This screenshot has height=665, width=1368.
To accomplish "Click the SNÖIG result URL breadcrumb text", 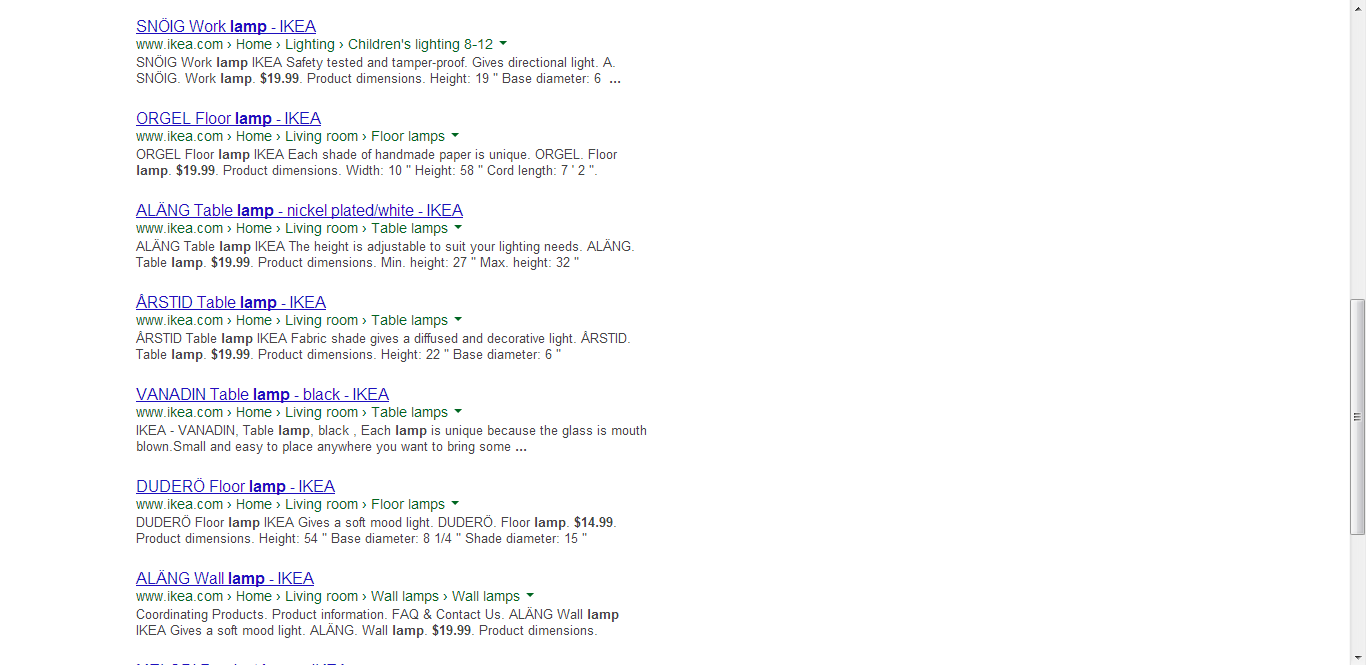I will [x=314, y=44].
